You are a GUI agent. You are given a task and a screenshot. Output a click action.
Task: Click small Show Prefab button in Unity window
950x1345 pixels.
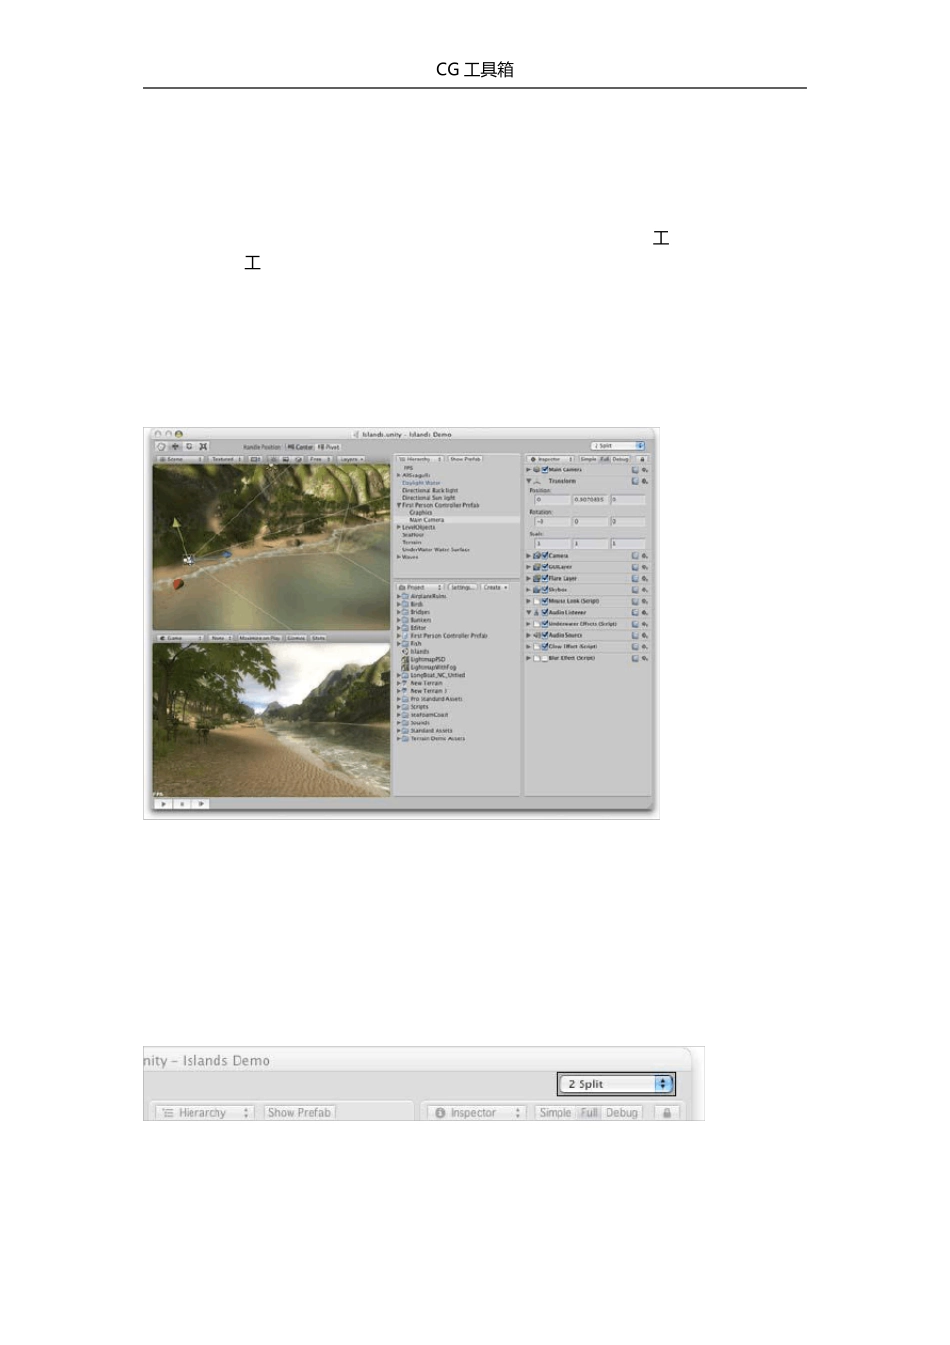point(465,459)
